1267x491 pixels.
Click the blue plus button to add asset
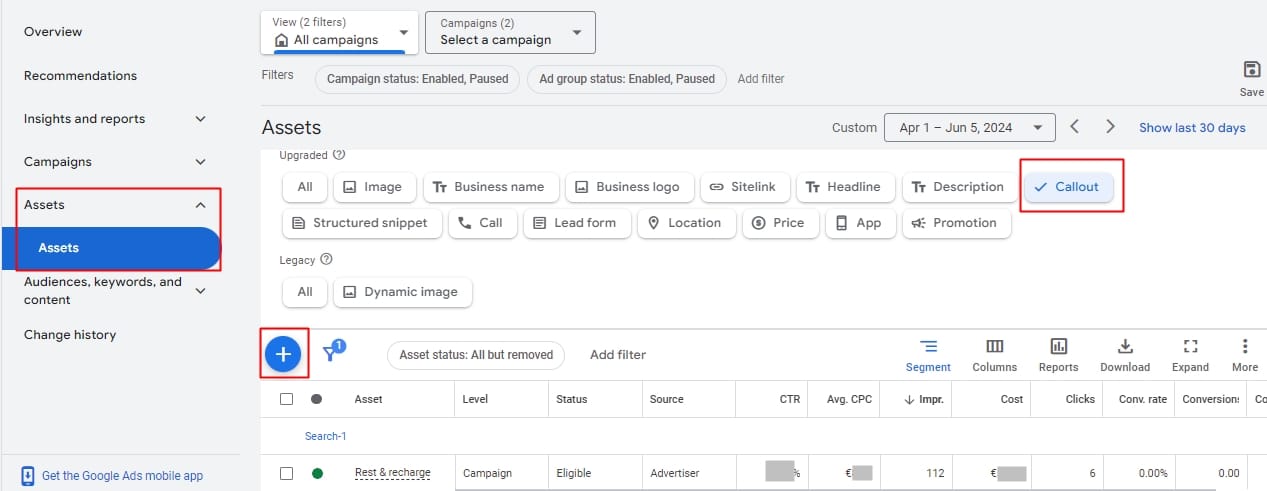[283, 354]
